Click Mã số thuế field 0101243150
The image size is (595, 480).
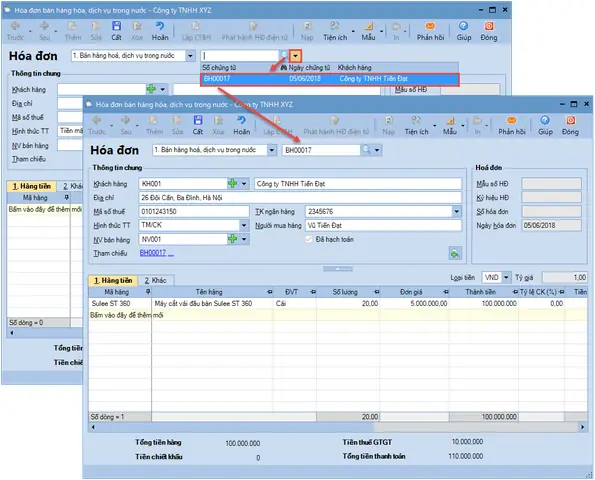194,211
